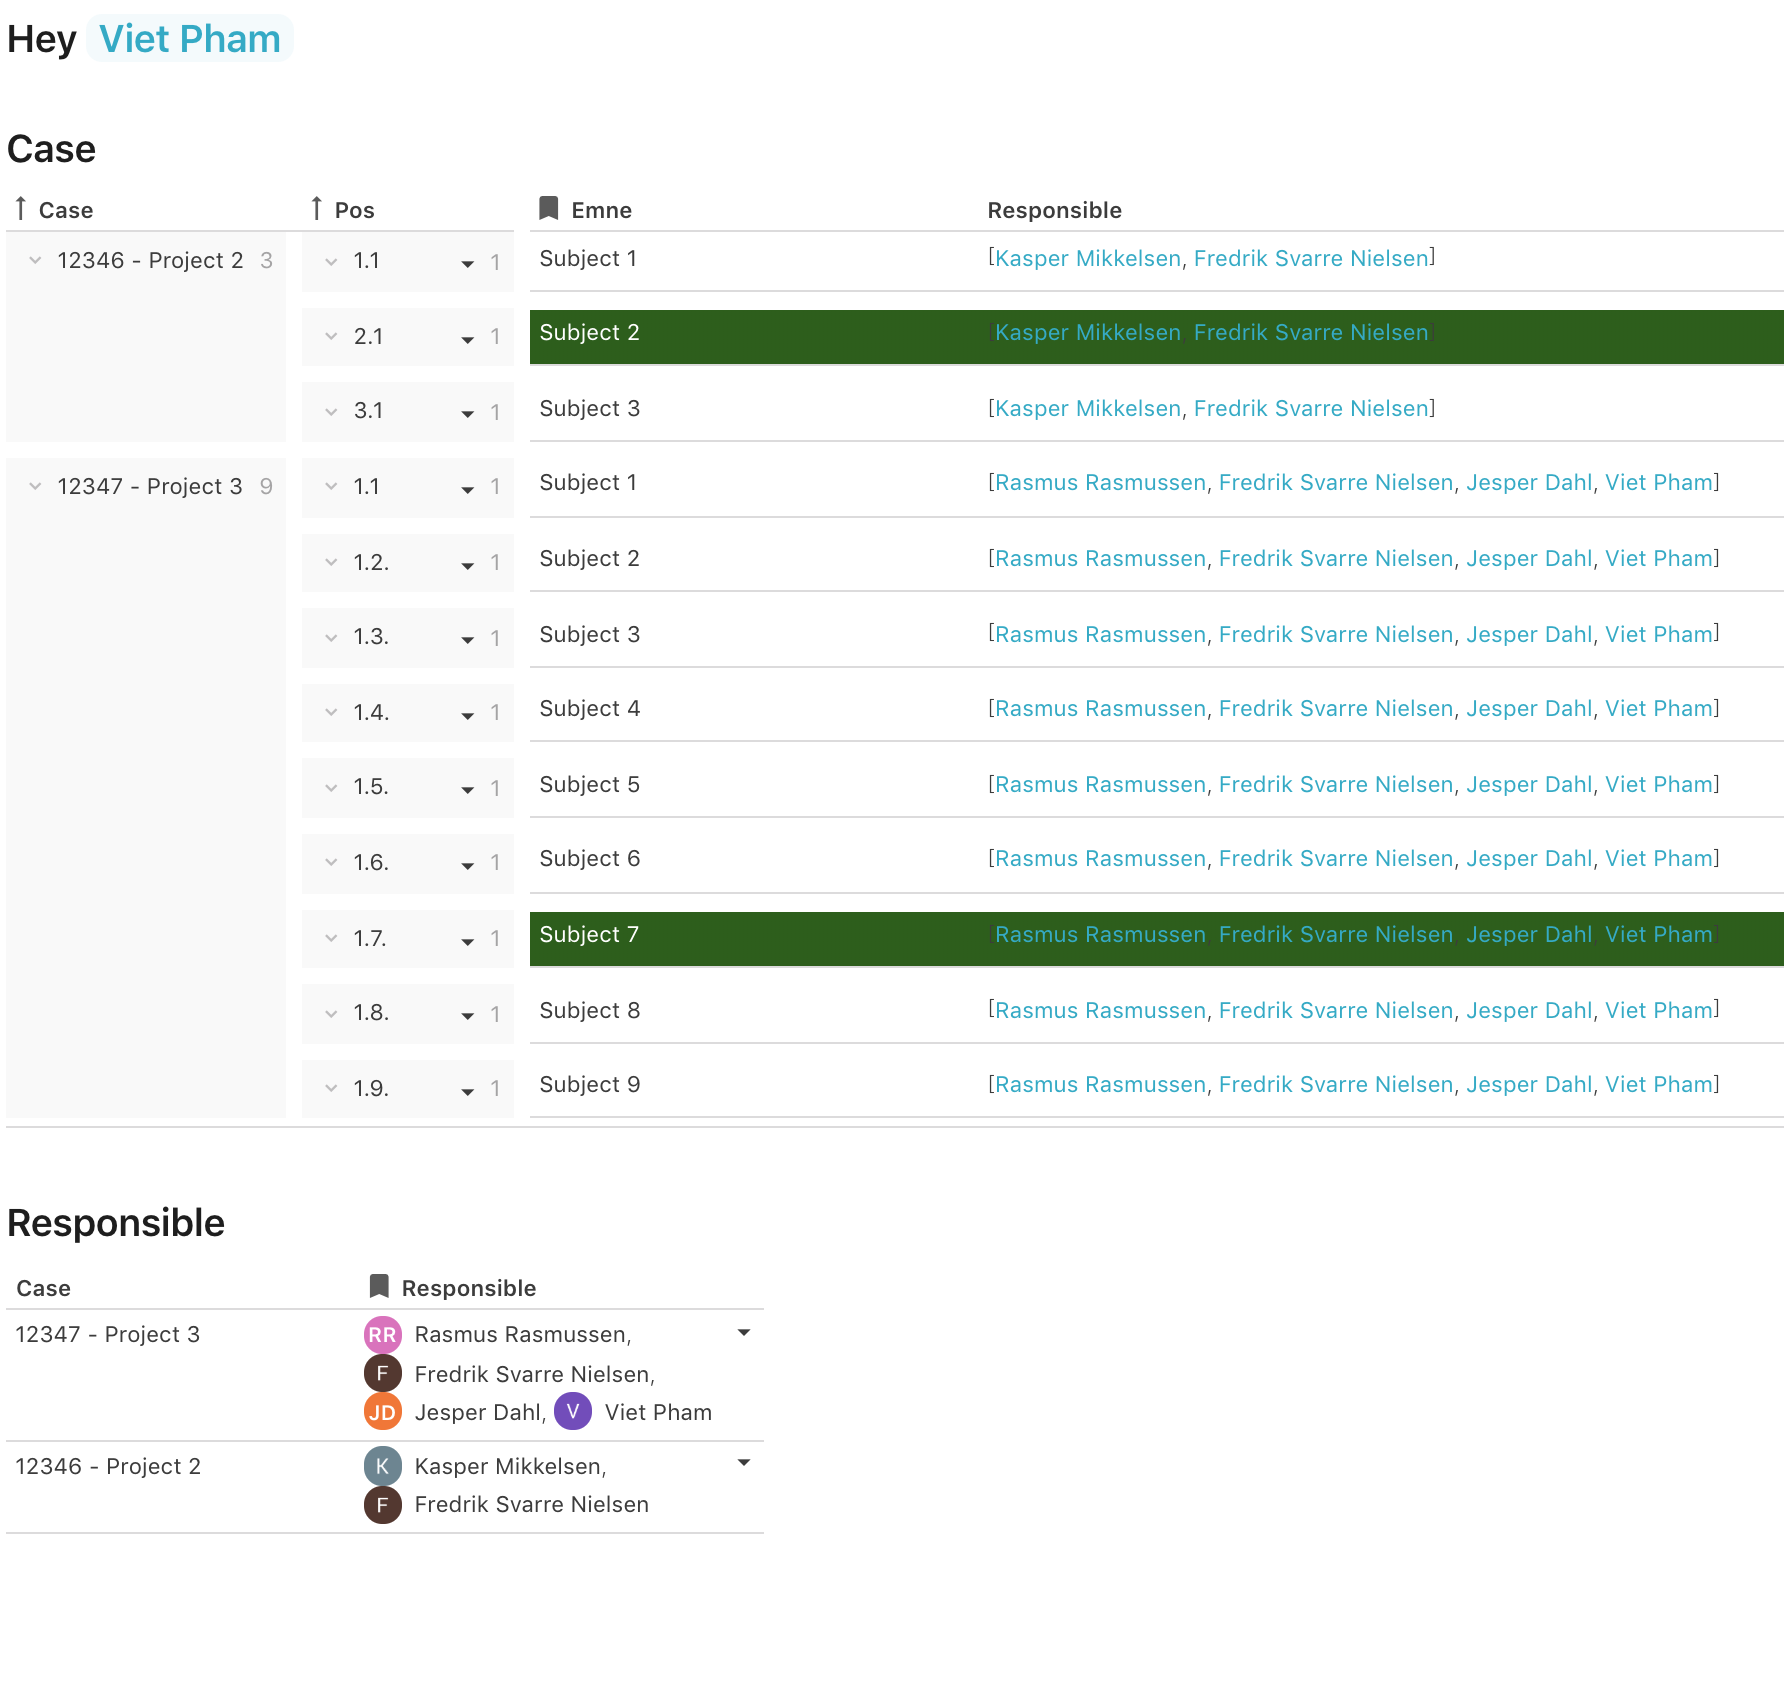This screenshot has width=1784, height=1682.
Task: Click the Case column header in Responsible table
Action: click(43, 1288)
